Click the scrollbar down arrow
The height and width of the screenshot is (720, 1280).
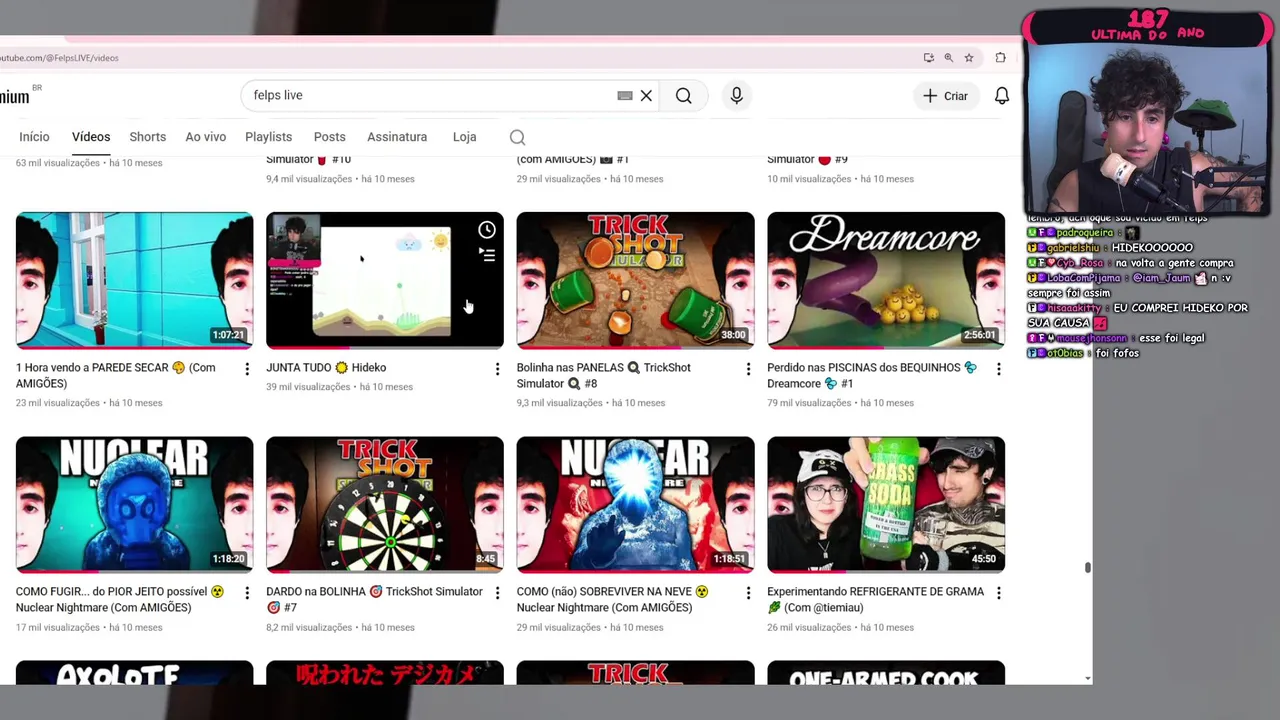[1087, 678]
